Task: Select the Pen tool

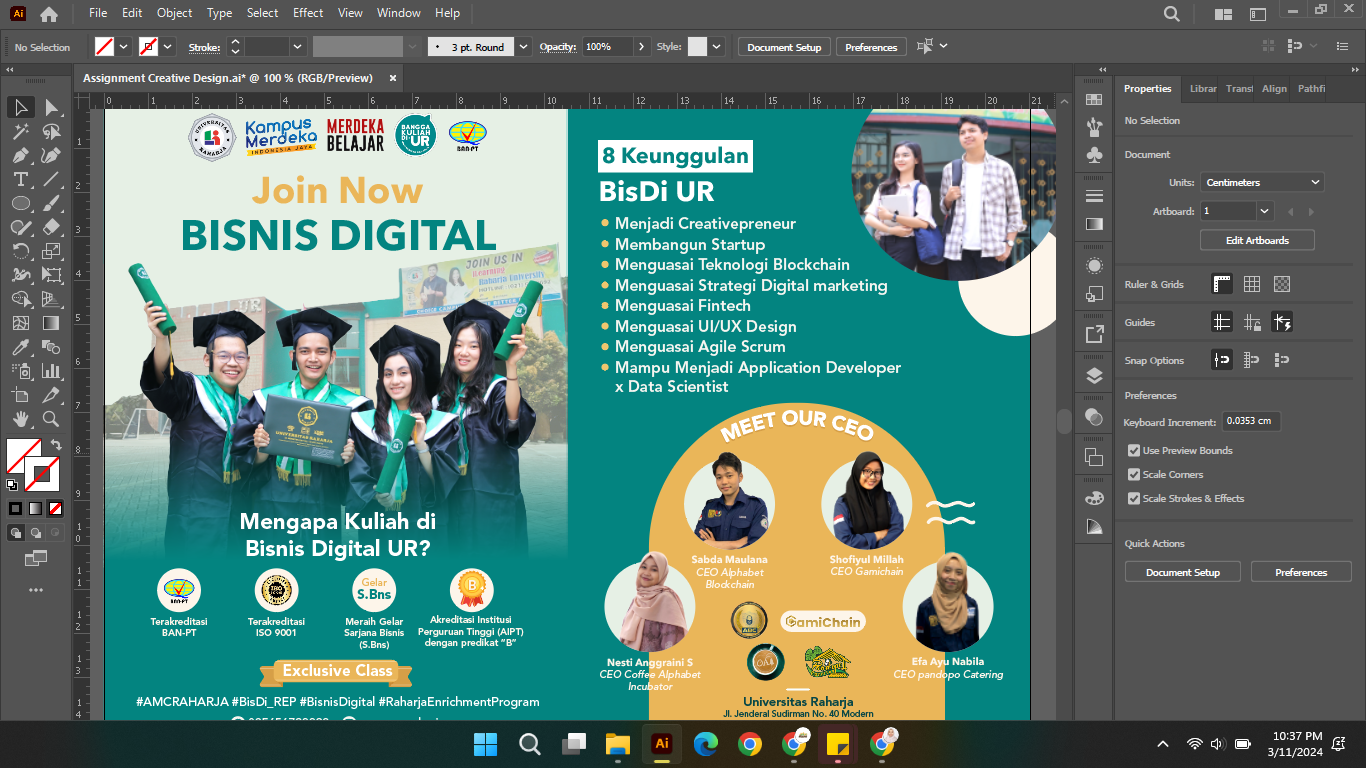Action: (x=20, y=155)
